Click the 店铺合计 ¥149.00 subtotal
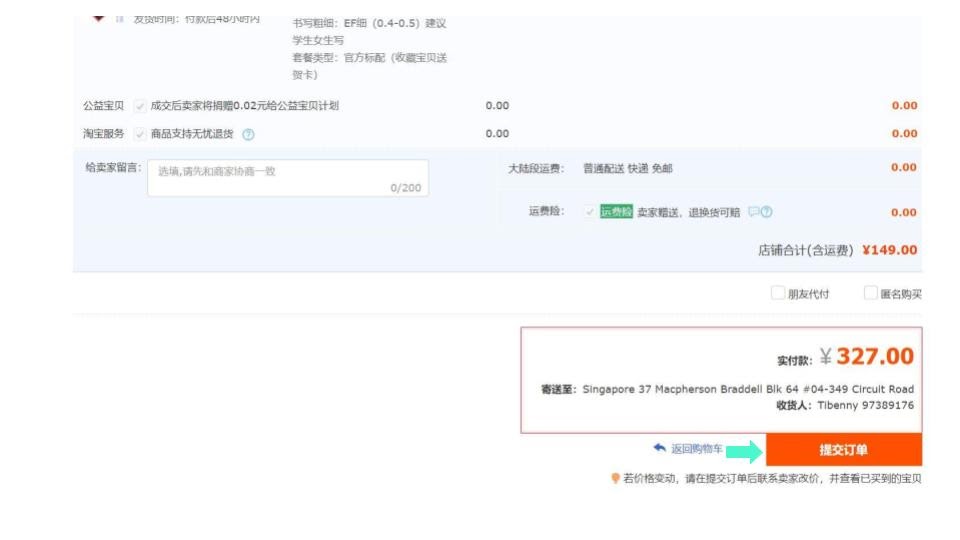 click(x=889, y=251)
